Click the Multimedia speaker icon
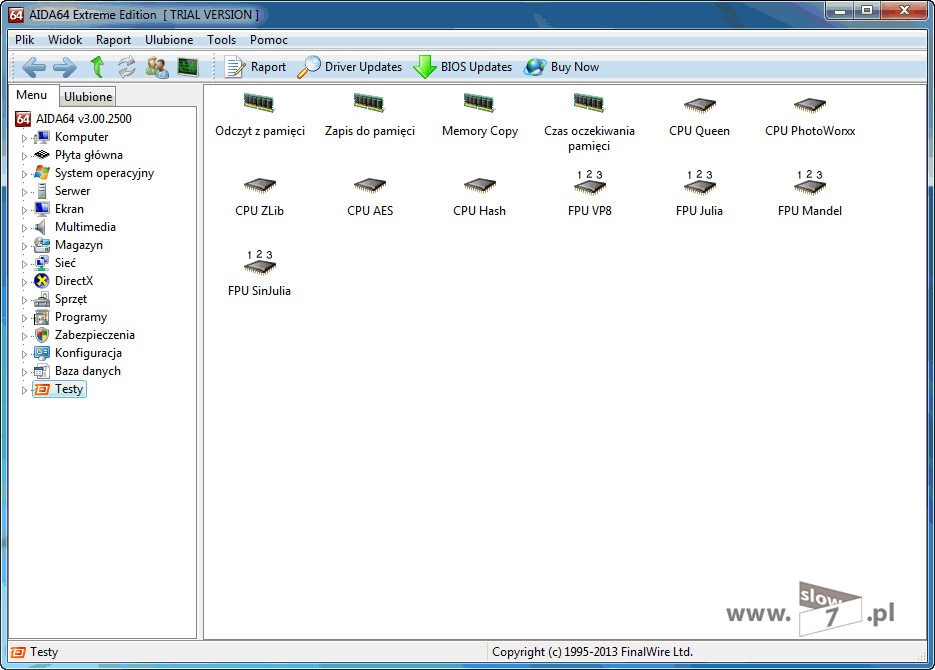The width and height of the screenshot is (935, 670). coord(42,227)
